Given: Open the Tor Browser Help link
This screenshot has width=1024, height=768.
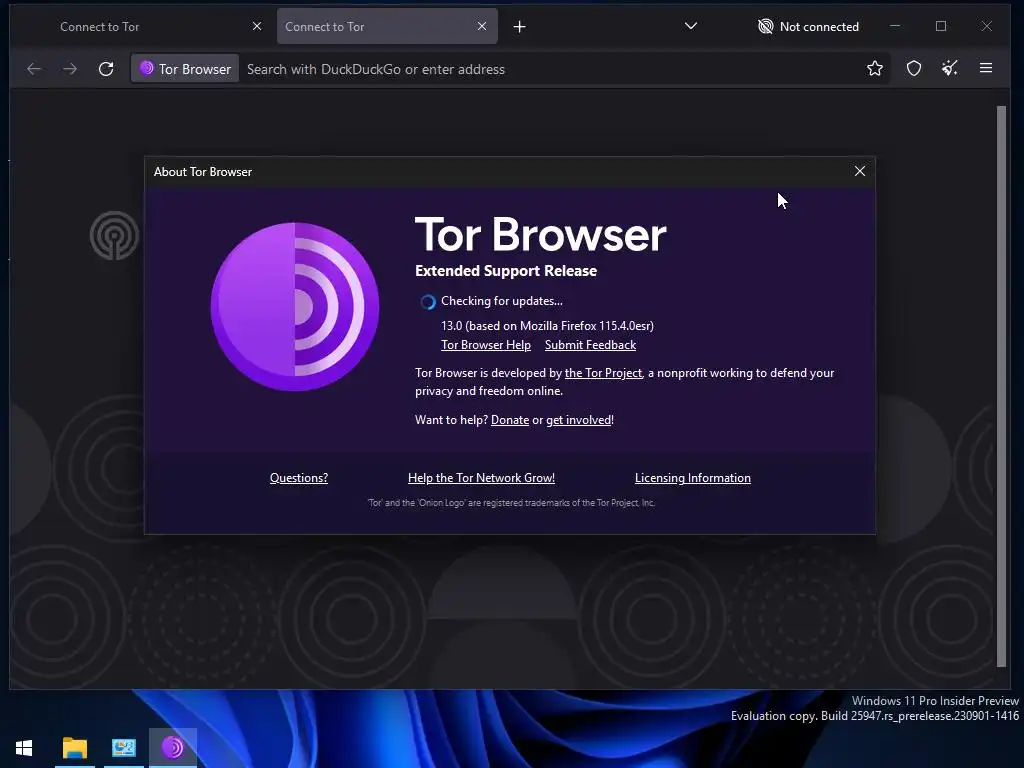Looking at the screenshot, I should point(485,345).
